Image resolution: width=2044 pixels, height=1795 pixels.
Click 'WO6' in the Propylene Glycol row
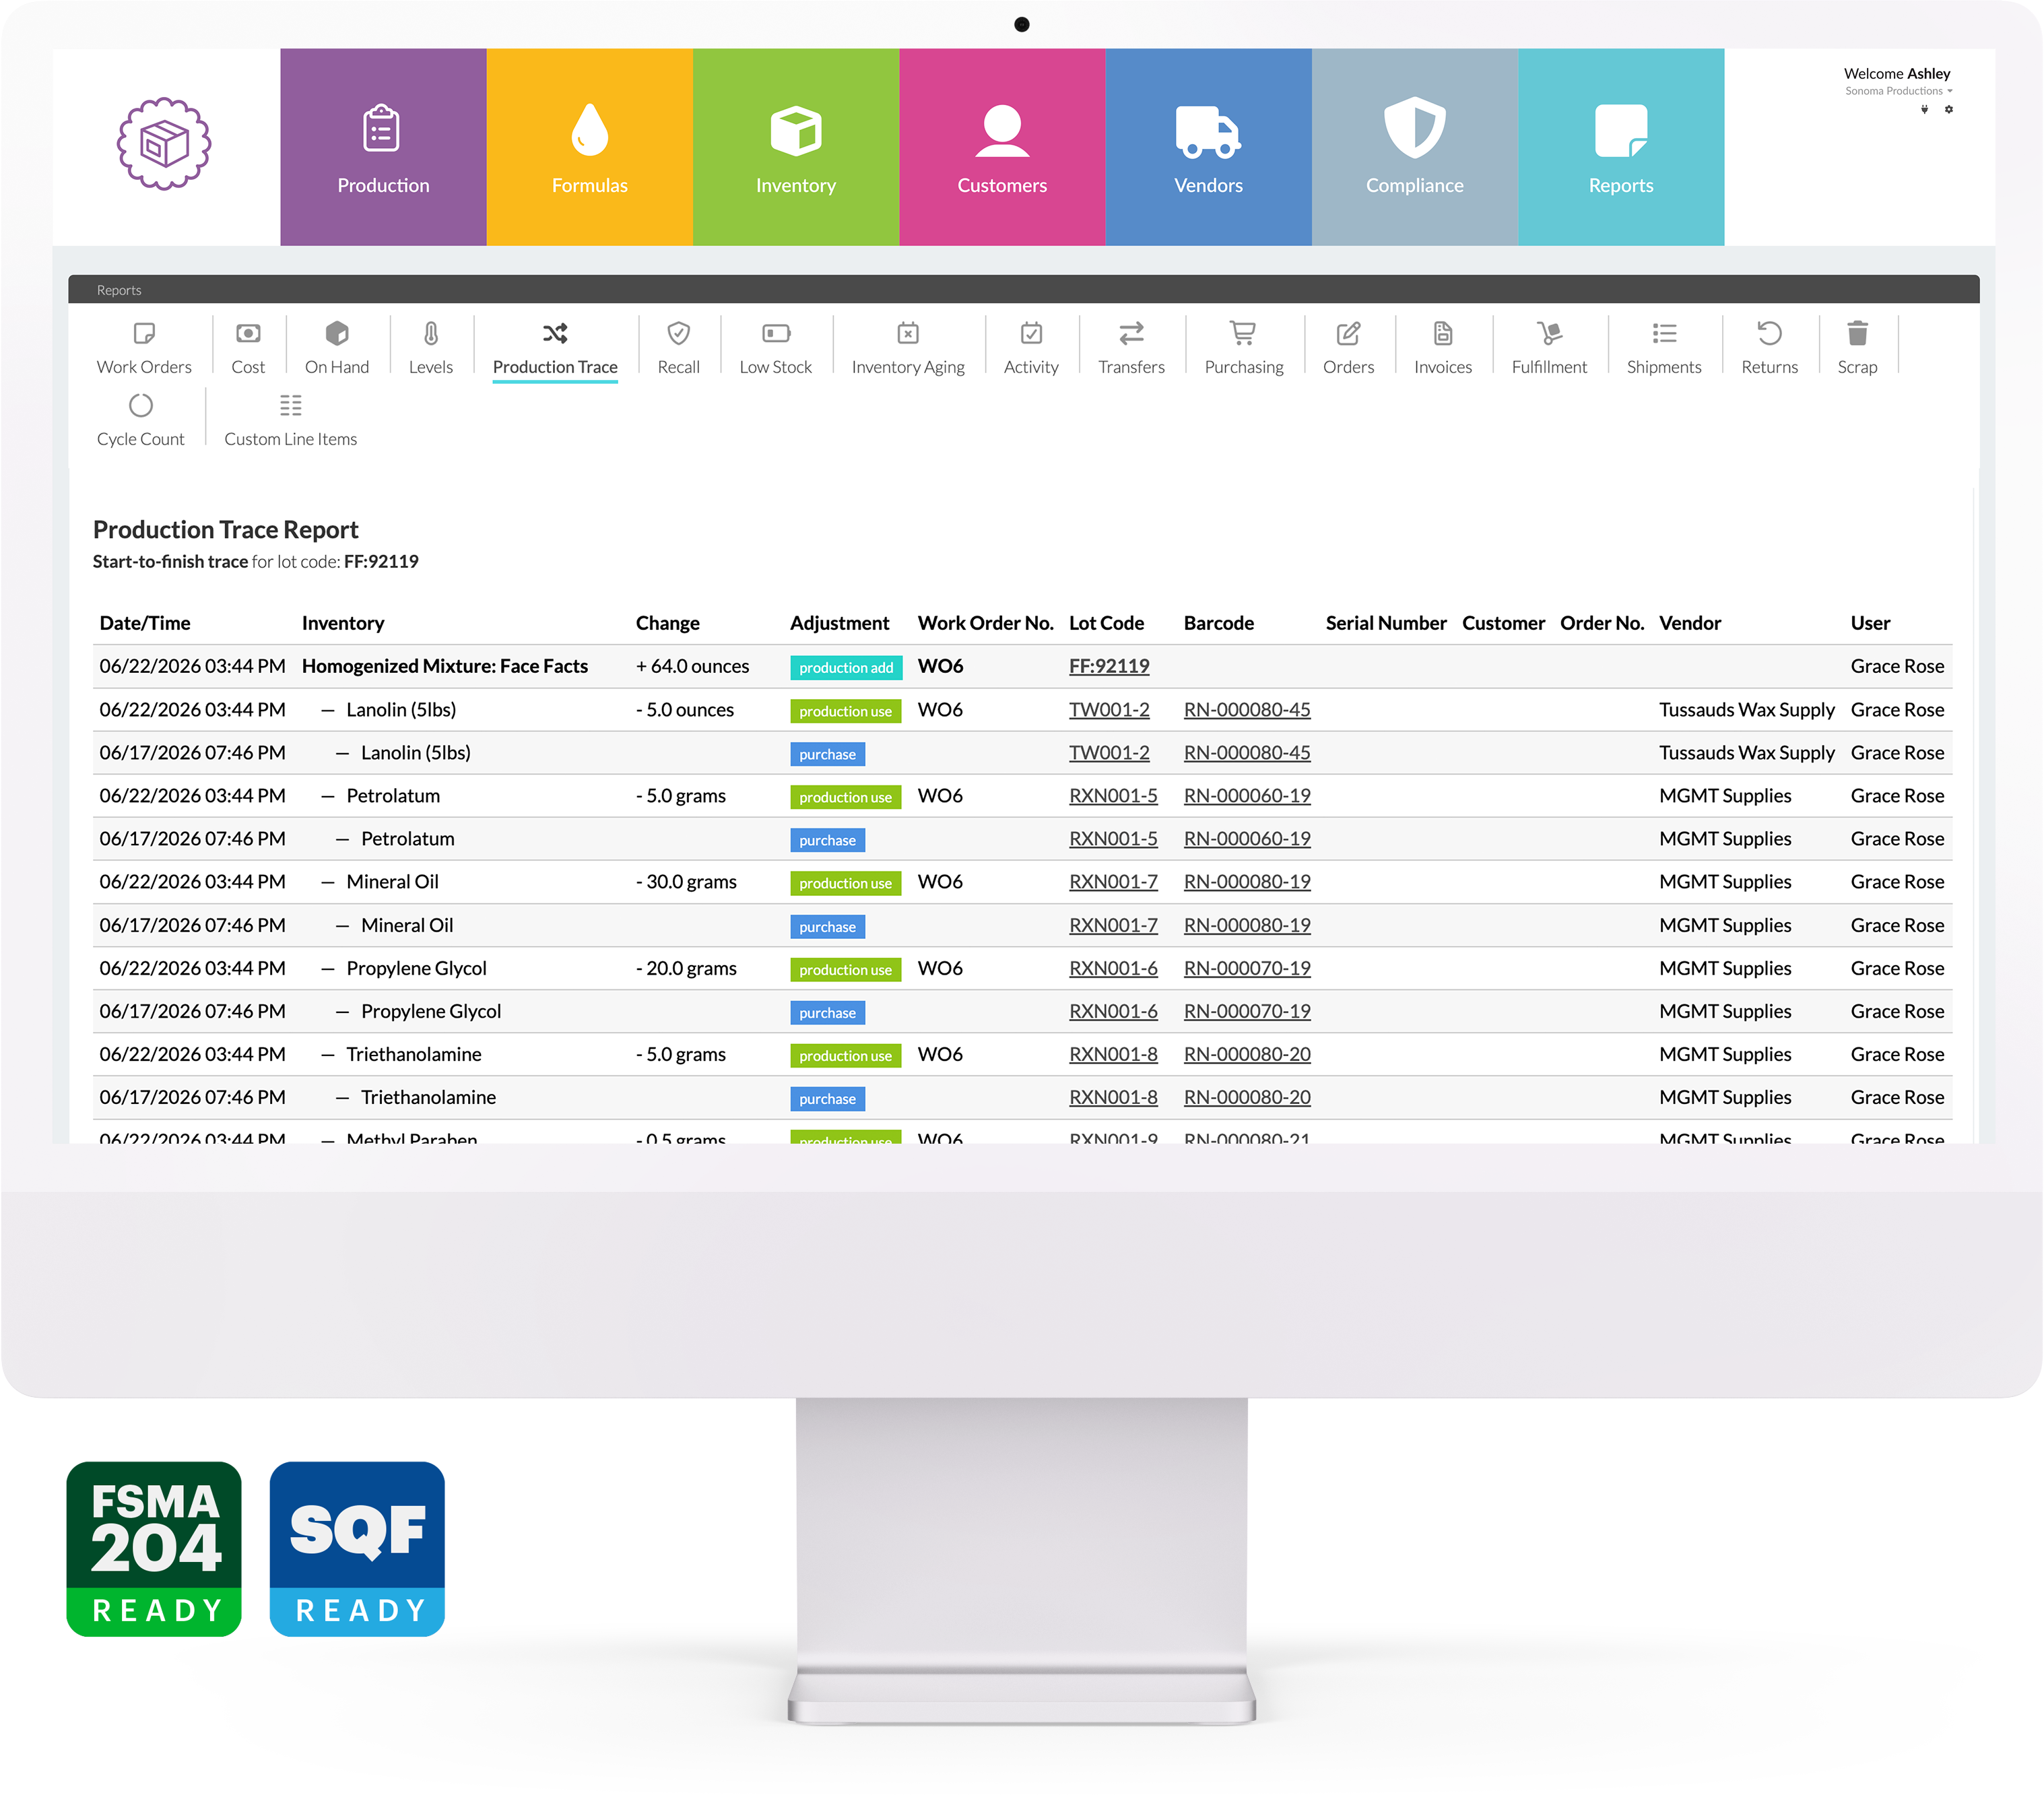click(940, 968)
